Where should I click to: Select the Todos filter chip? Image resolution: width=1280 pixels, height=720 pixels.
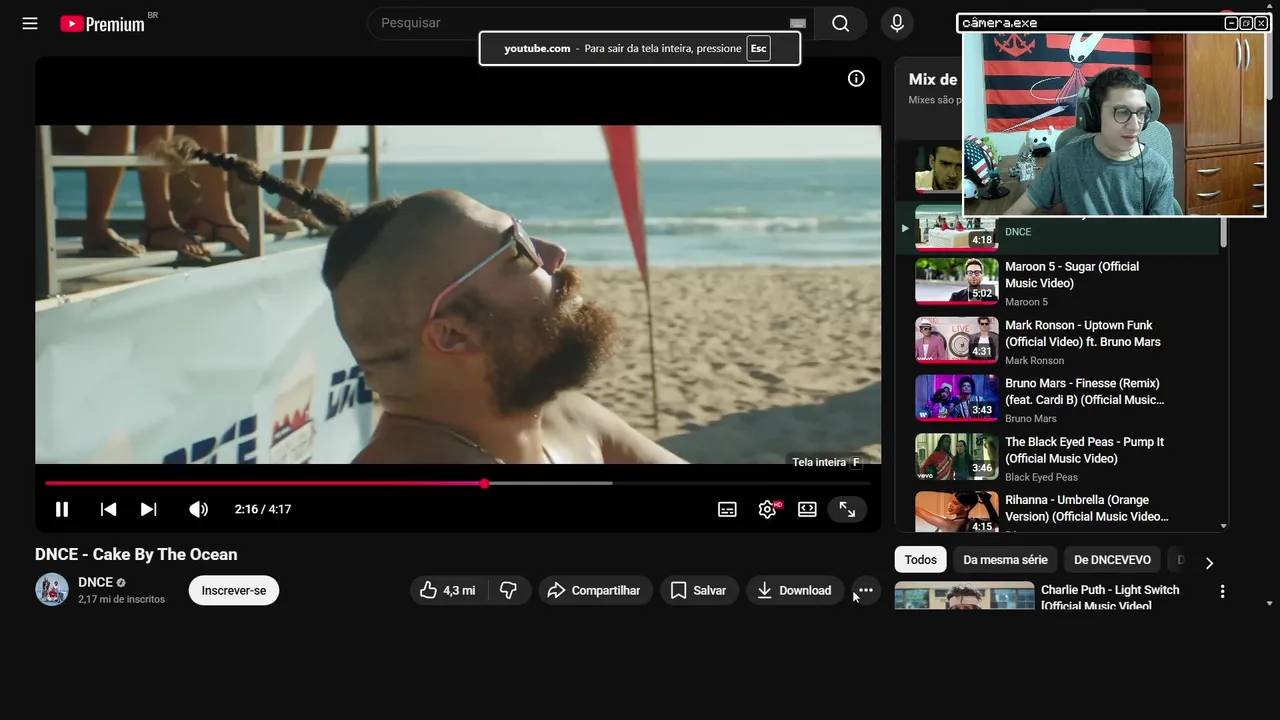click(921, 560)
